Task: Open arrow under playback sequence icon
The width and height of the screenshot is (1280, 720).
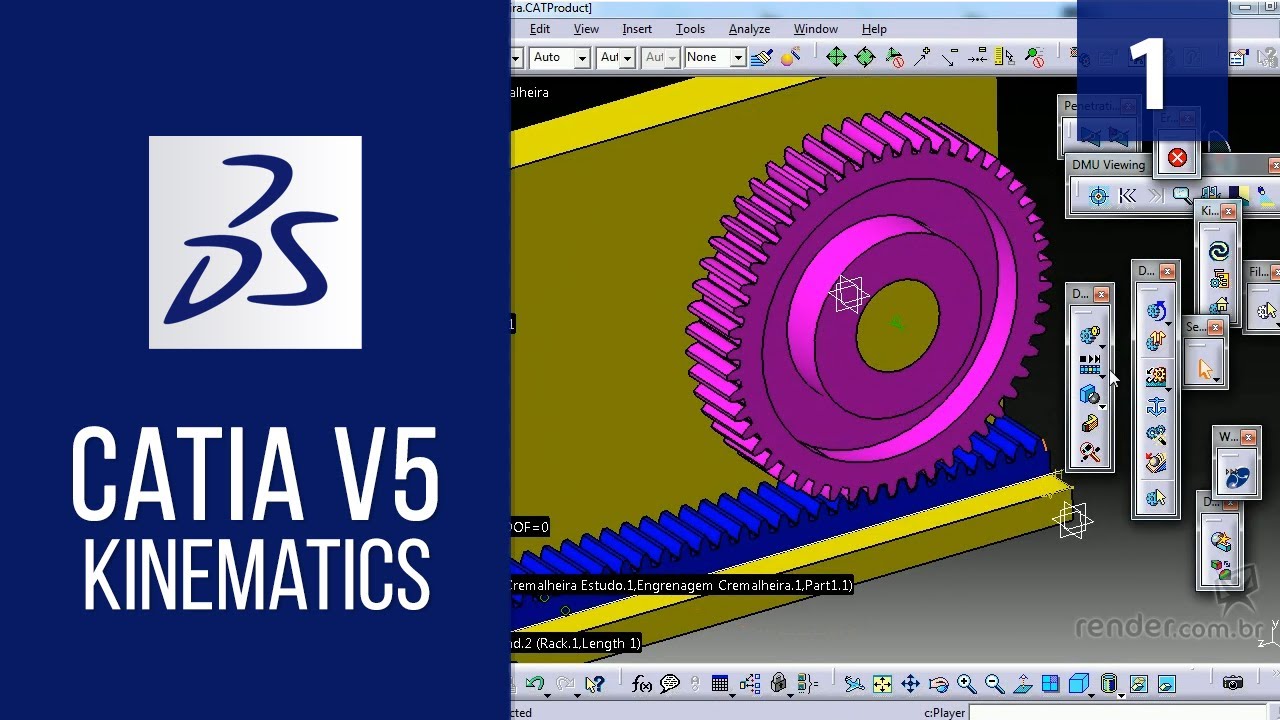Action: (x=1102, y=377)
